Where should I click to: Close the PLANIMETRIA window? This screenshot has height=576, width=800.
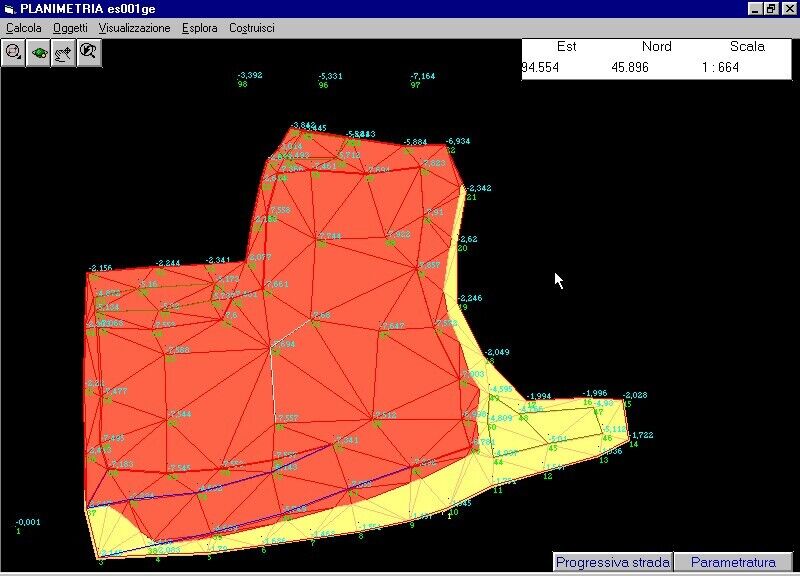(x=789, y=9)
